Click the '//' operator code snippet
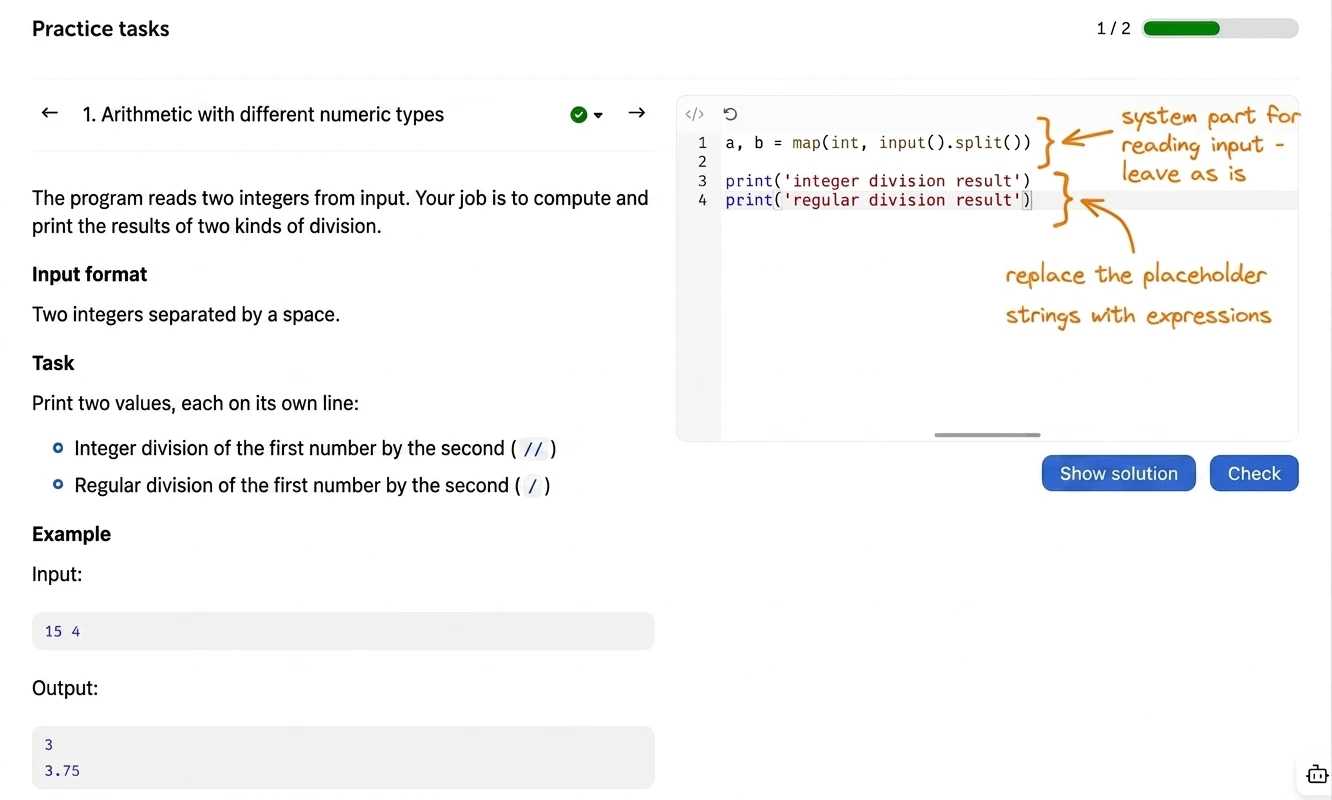 pos(533,449)
